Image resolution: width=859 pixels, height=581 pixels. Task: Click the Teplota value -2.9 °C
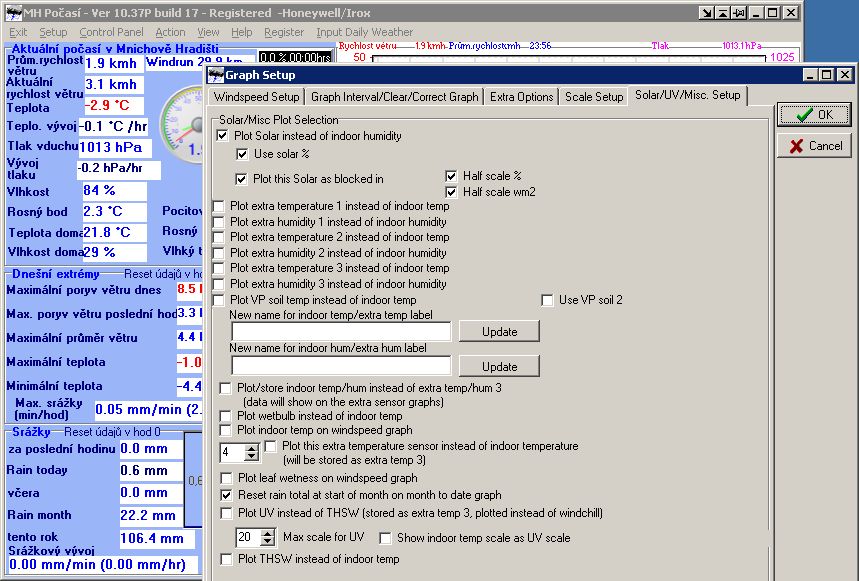coord(114,105)
